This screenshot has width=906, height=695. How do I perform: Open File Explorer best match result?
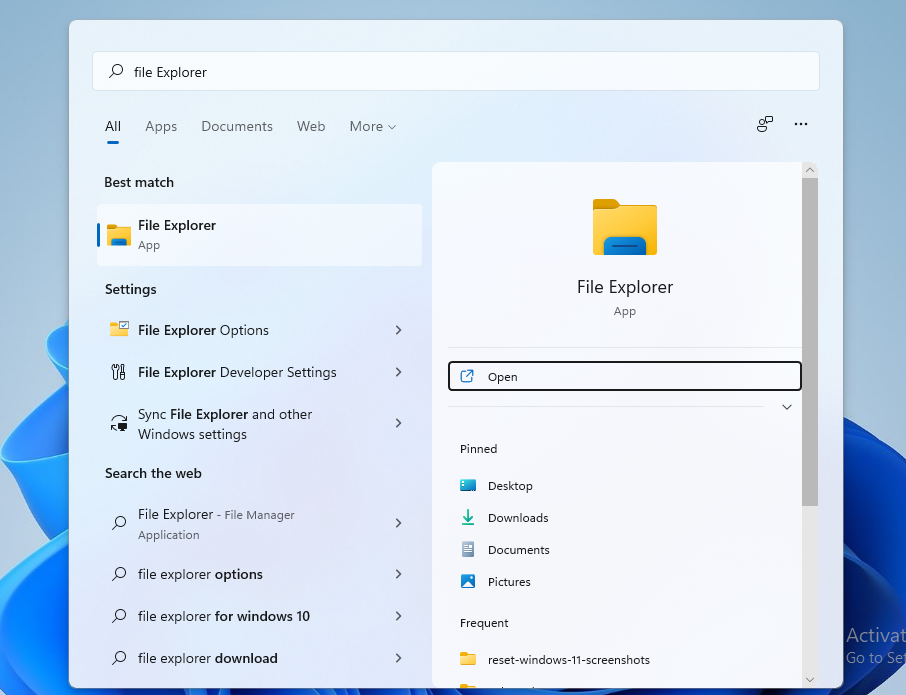259,235
